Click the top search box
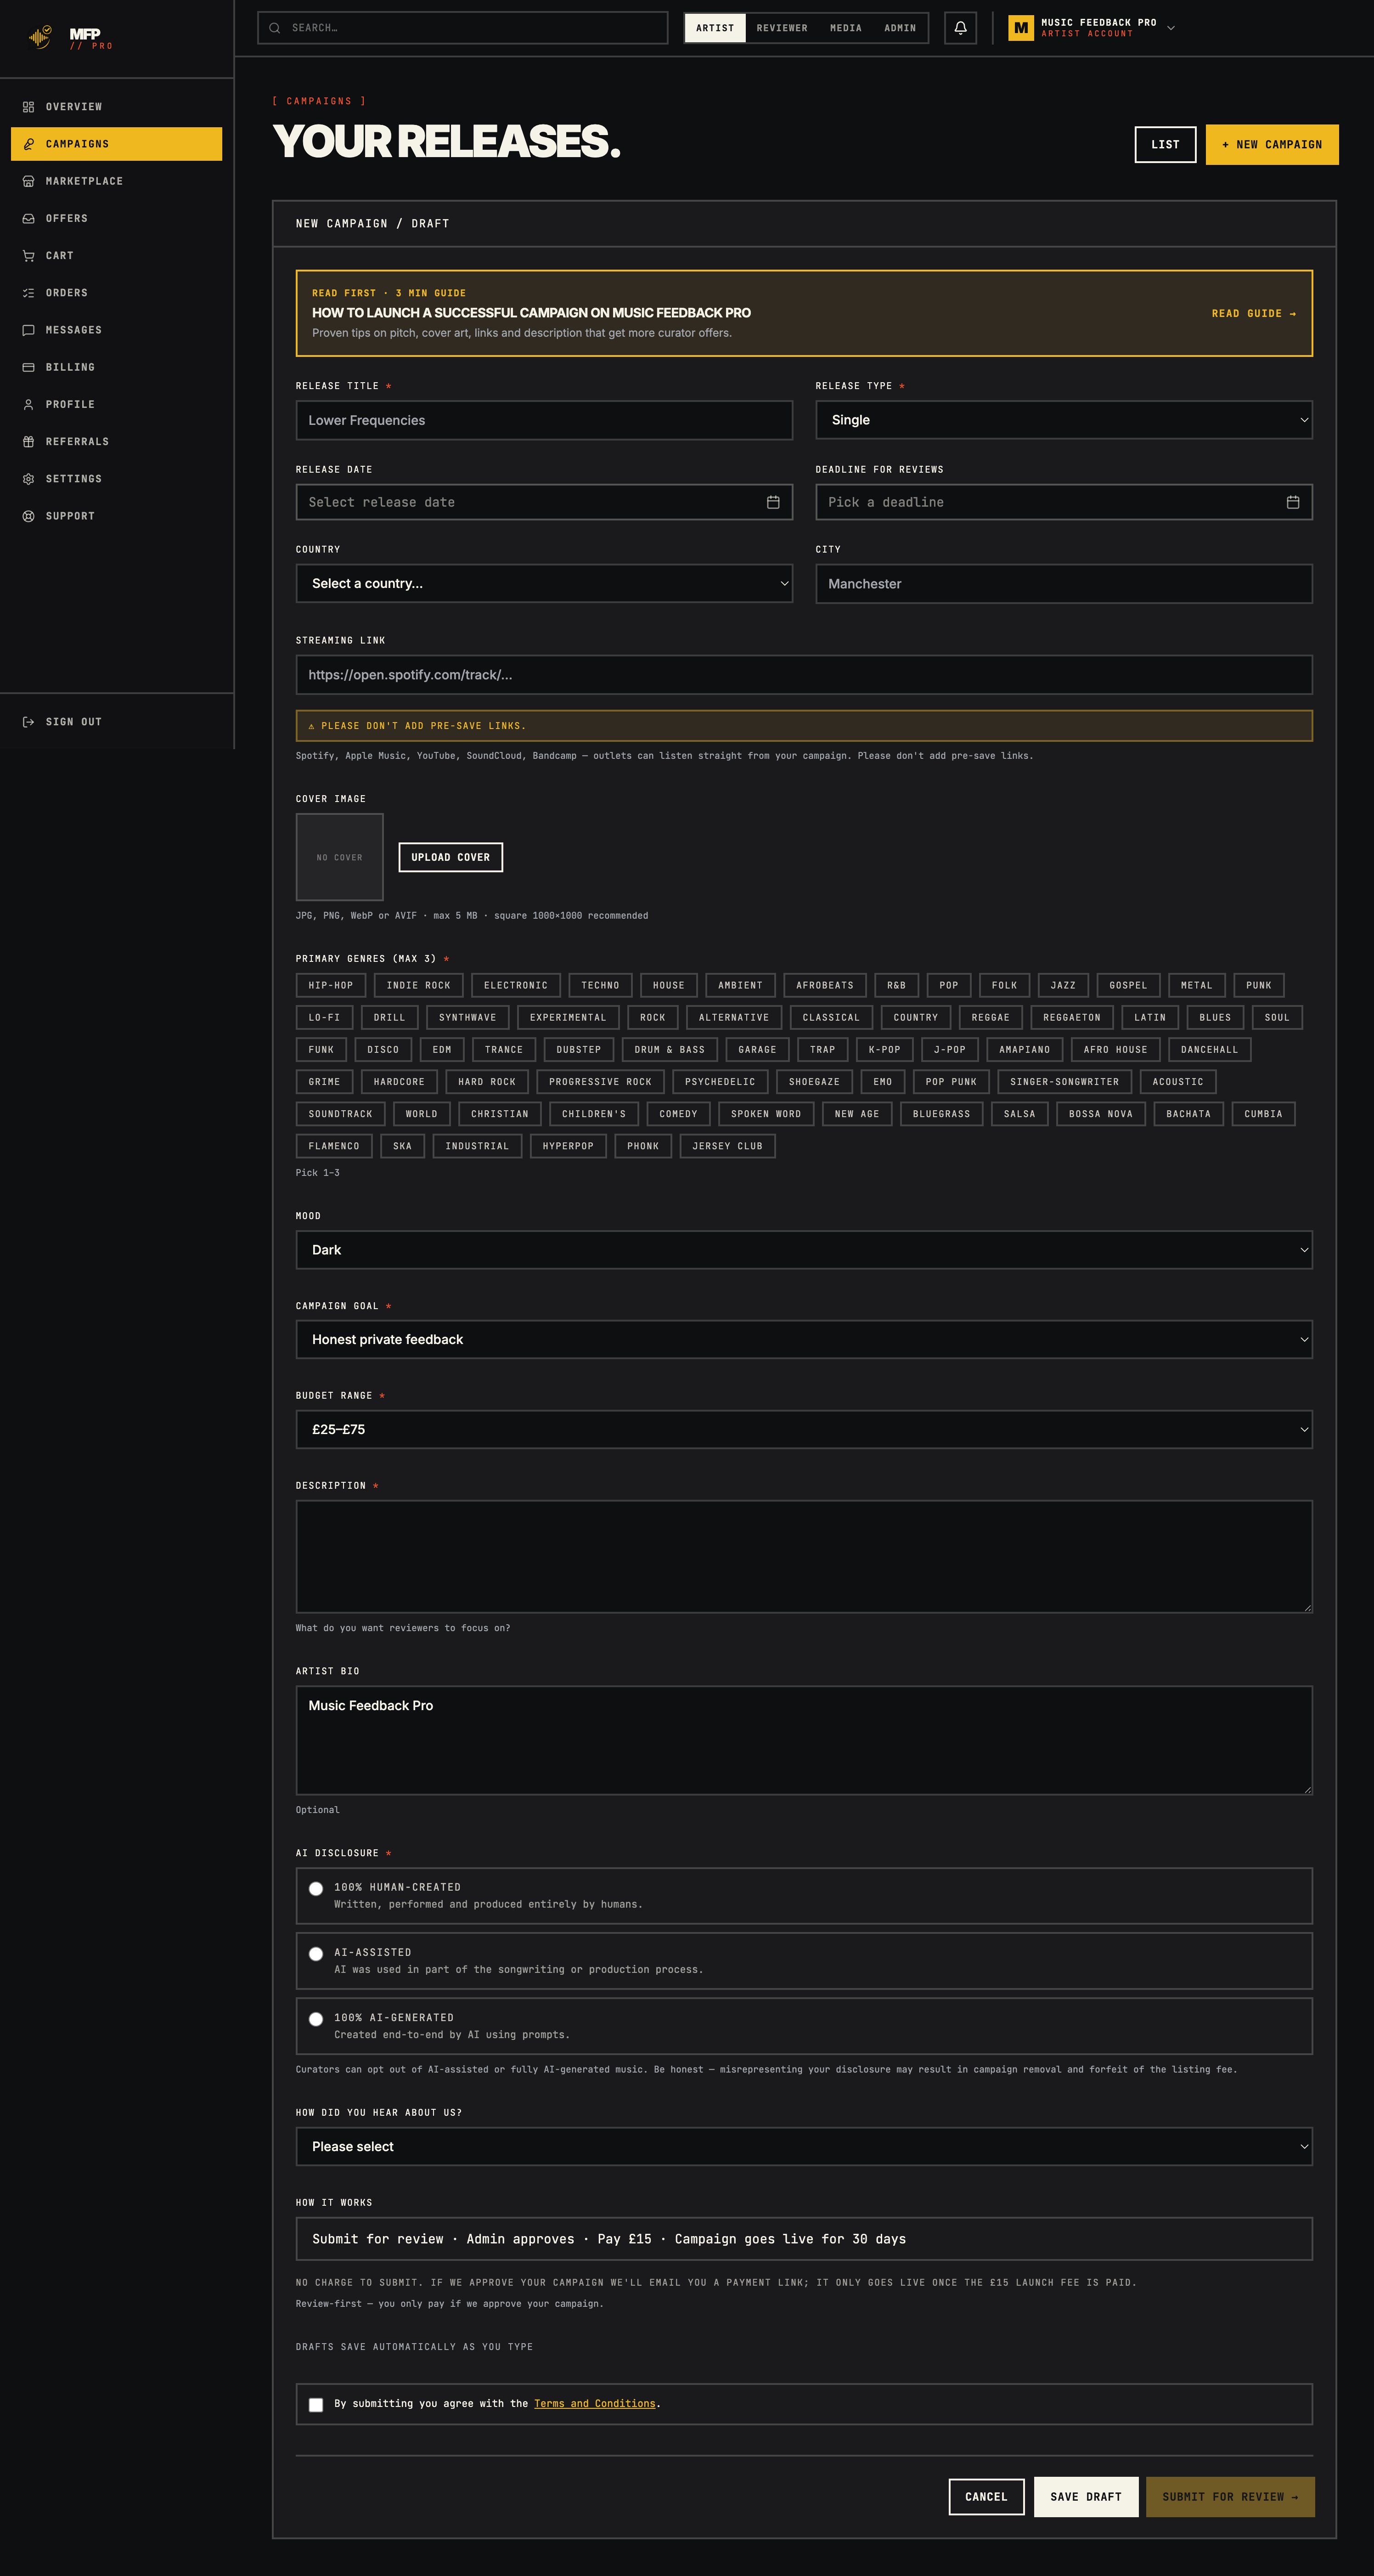The width and height of the screenshot is (1374, 2576). click(x=462, y=28)
